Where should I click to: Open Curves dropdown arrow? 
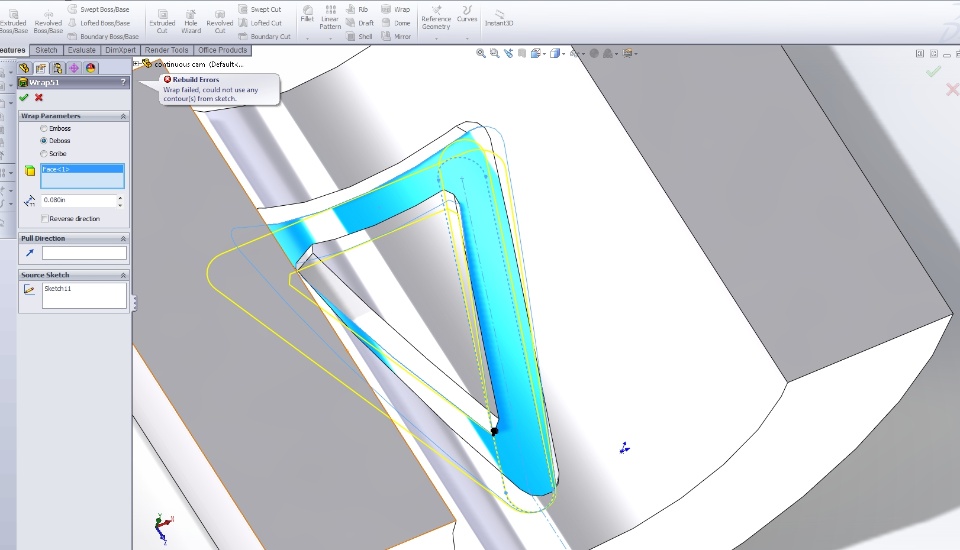(467, 39)
